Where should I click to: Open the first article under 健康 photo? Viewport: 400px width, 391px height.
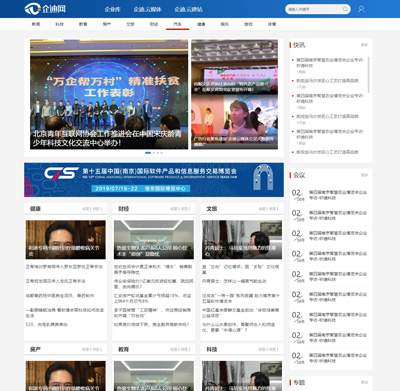(64, 267)
